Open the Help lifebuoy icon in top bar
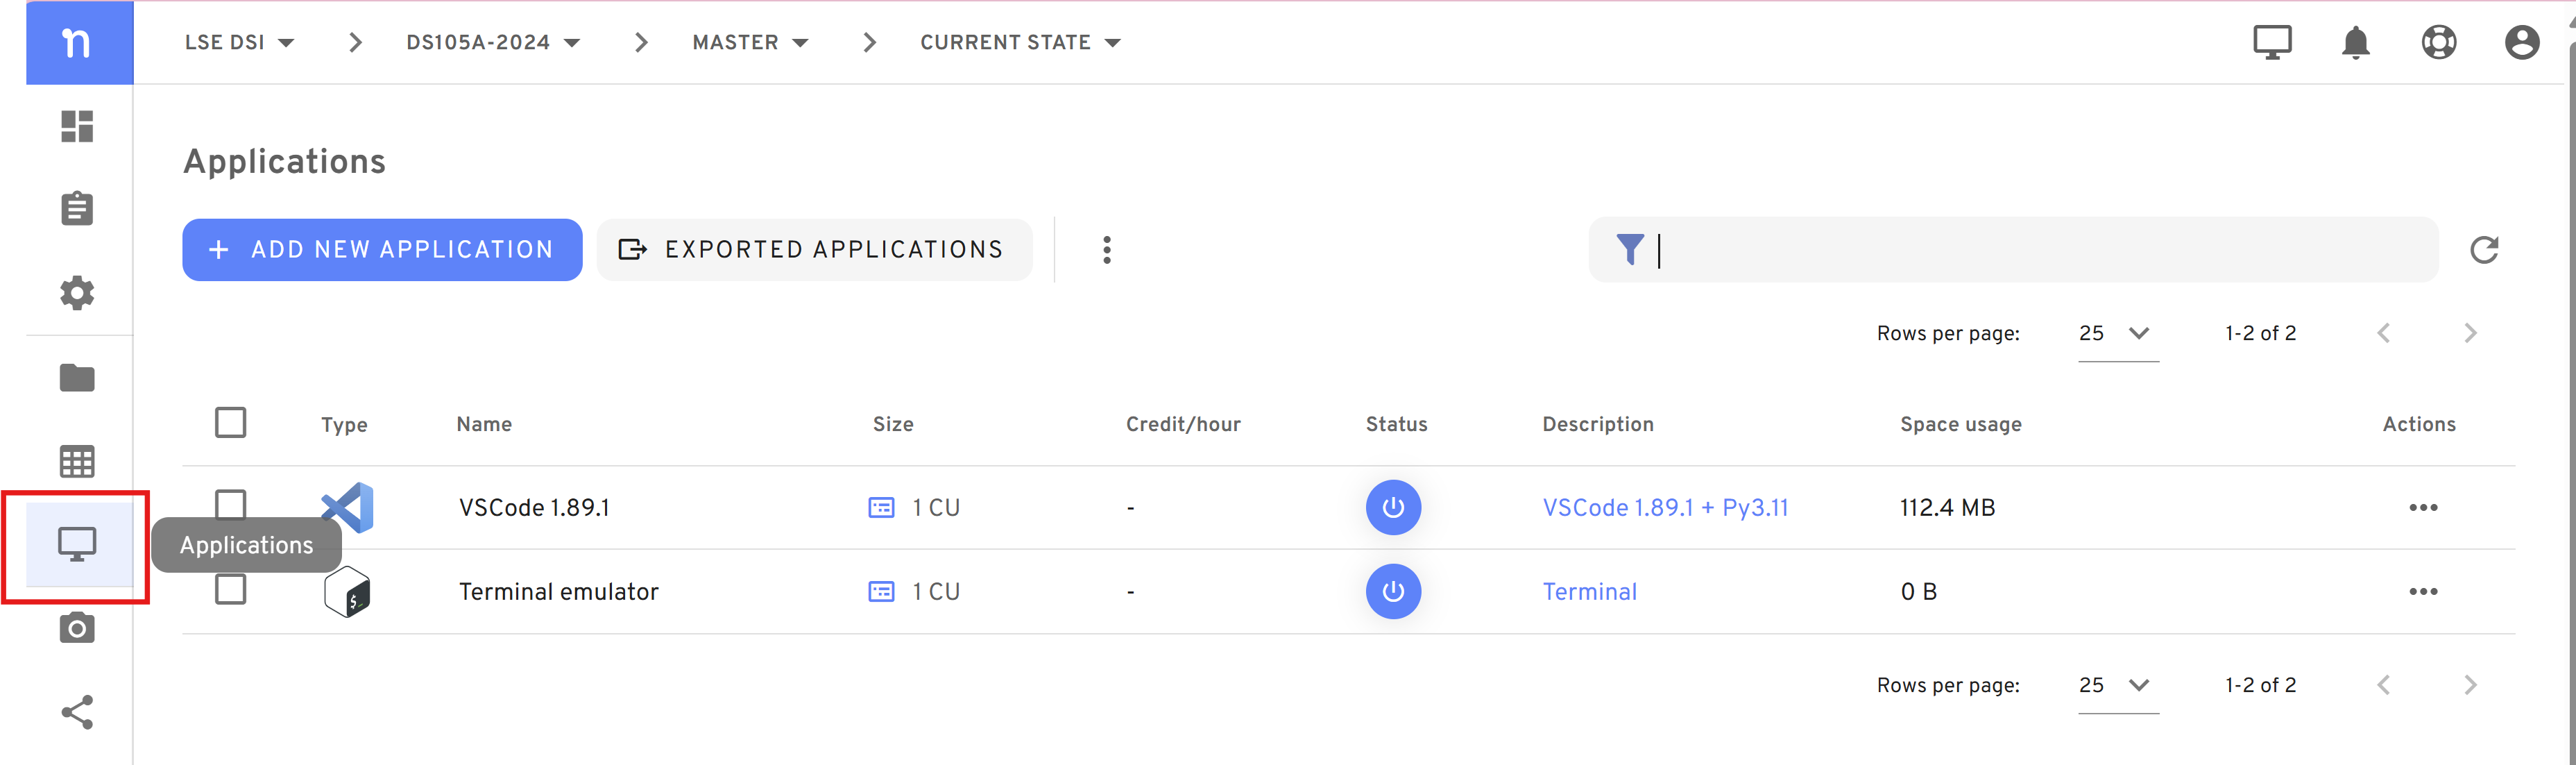The height and width of the screenshot is (765, 2576). [2438, 42]
